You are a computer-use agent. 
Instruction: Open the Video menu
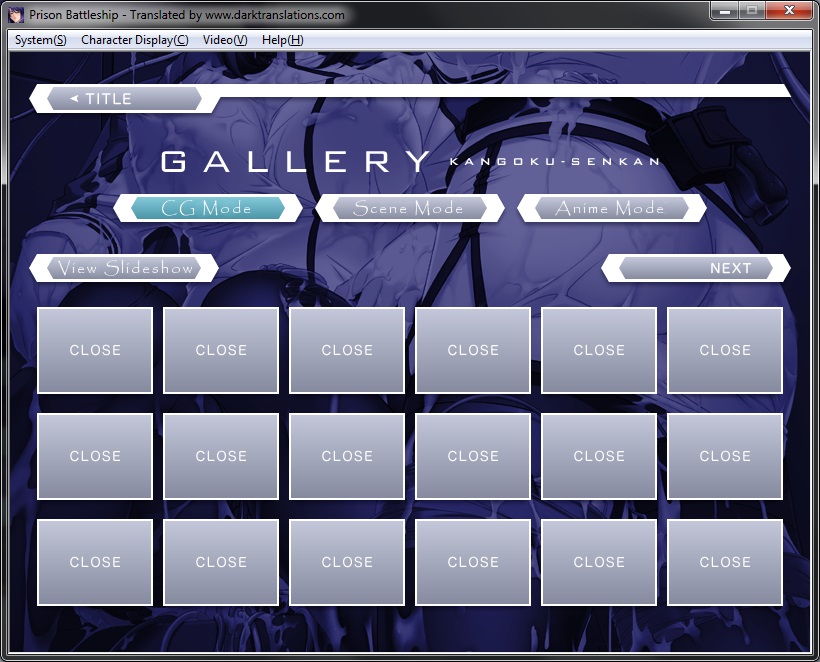[225, 40]
